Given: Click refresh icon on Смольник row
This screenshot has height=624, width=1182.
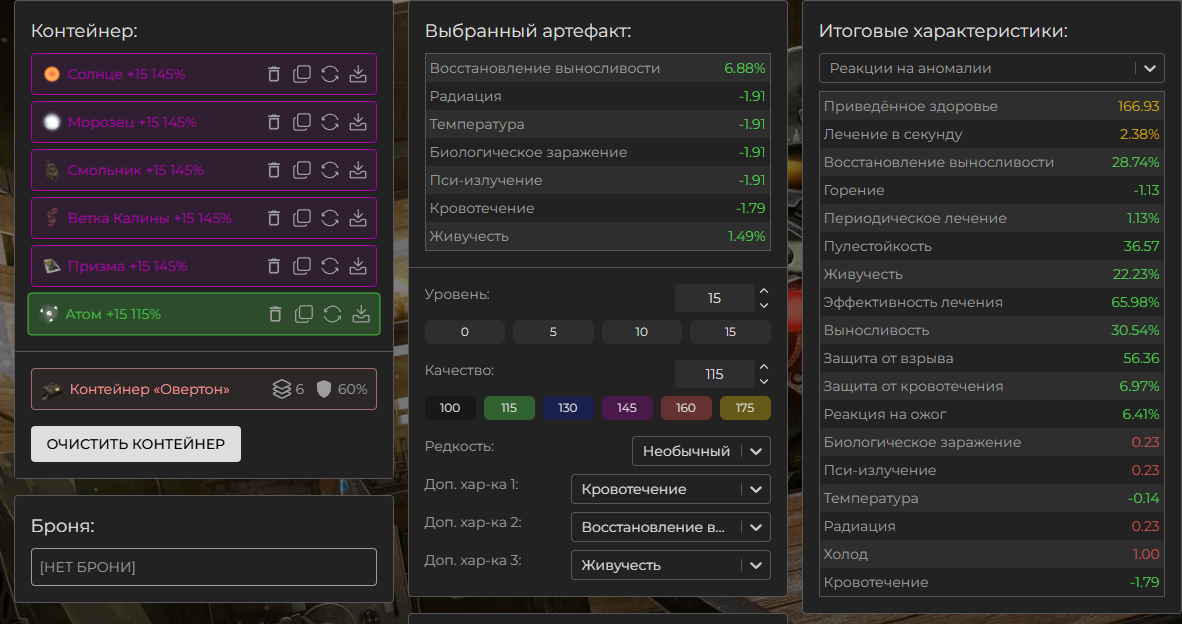Looking at the screenshot, I should coord(329,170).
